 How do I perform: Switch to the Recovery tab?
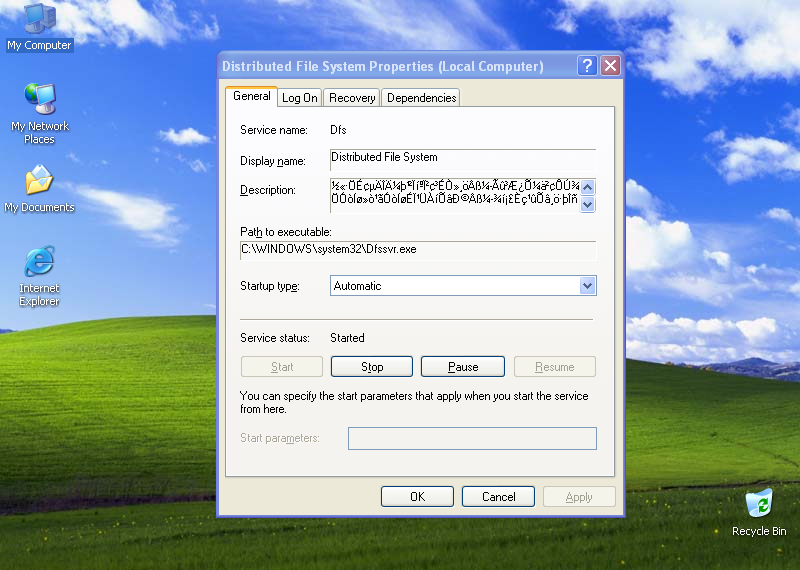(x=352, y=97)
